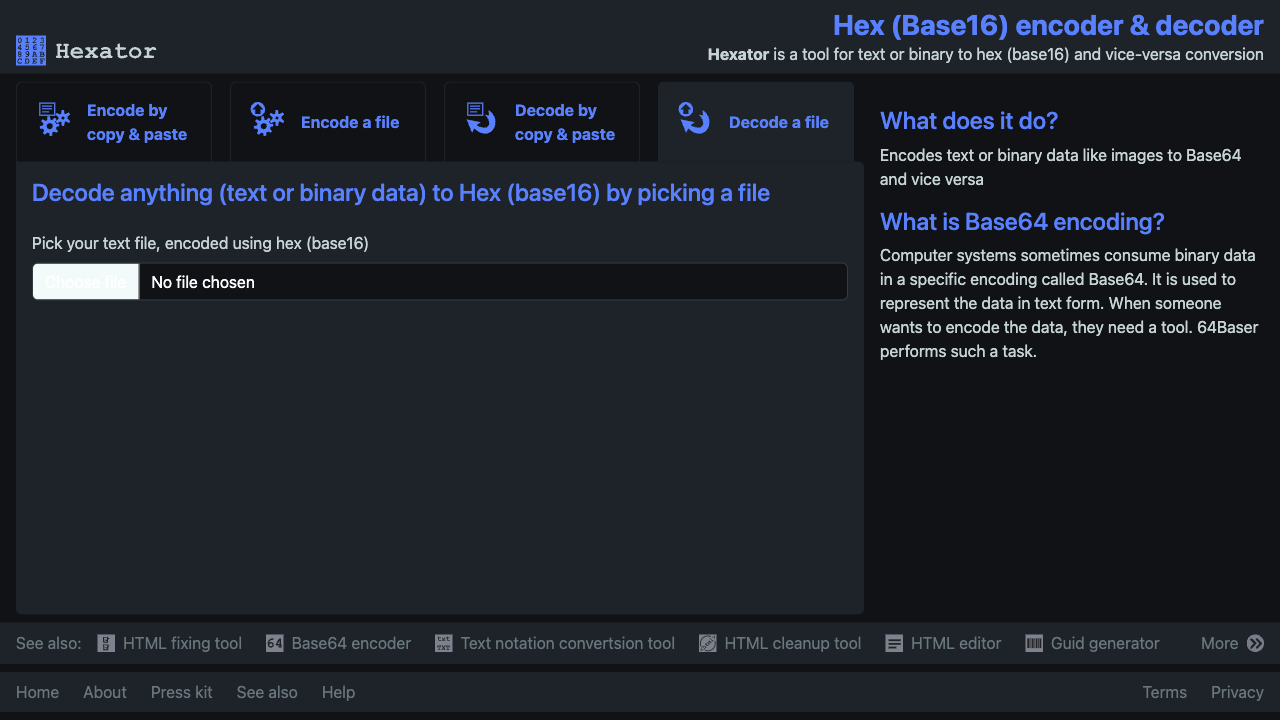1280x720 pixels.
Task: Click the HTML editor icon
Action: click(x=894, y=643)
